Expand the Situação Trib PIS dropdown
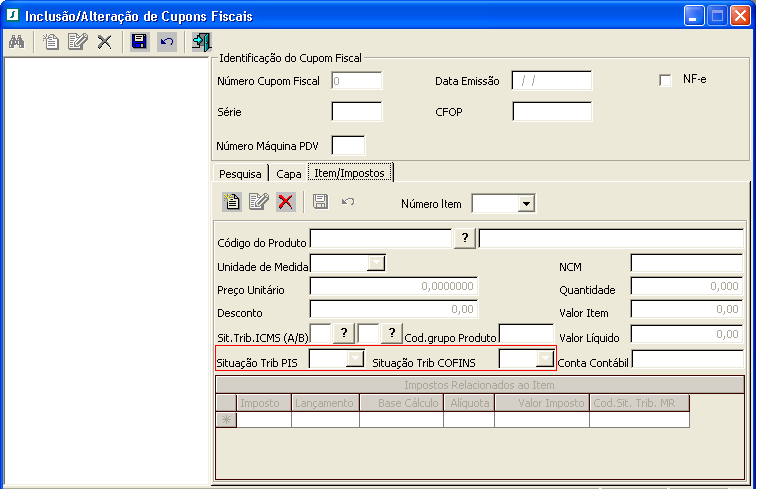 click(x=354, y=359)
